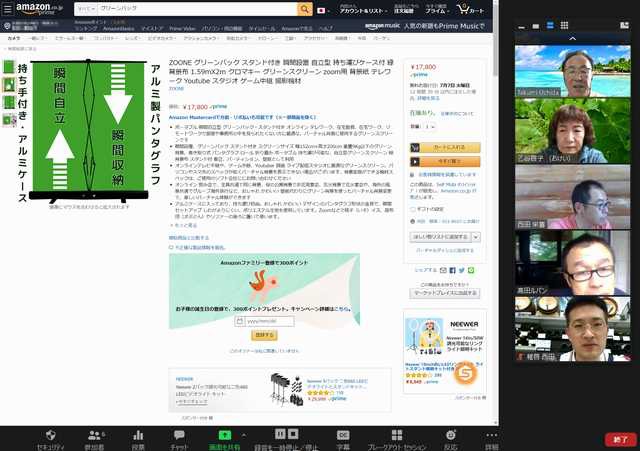640x451 pixels.
Task: Open the Amazon cart icon
Action: 471,9
